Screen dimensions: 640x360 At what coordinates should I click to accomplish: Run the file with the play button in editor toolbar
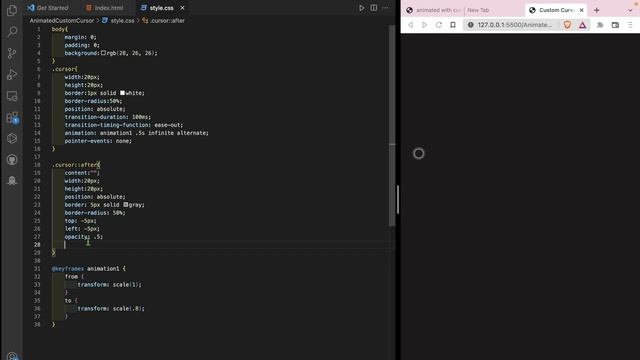point(361,8)
